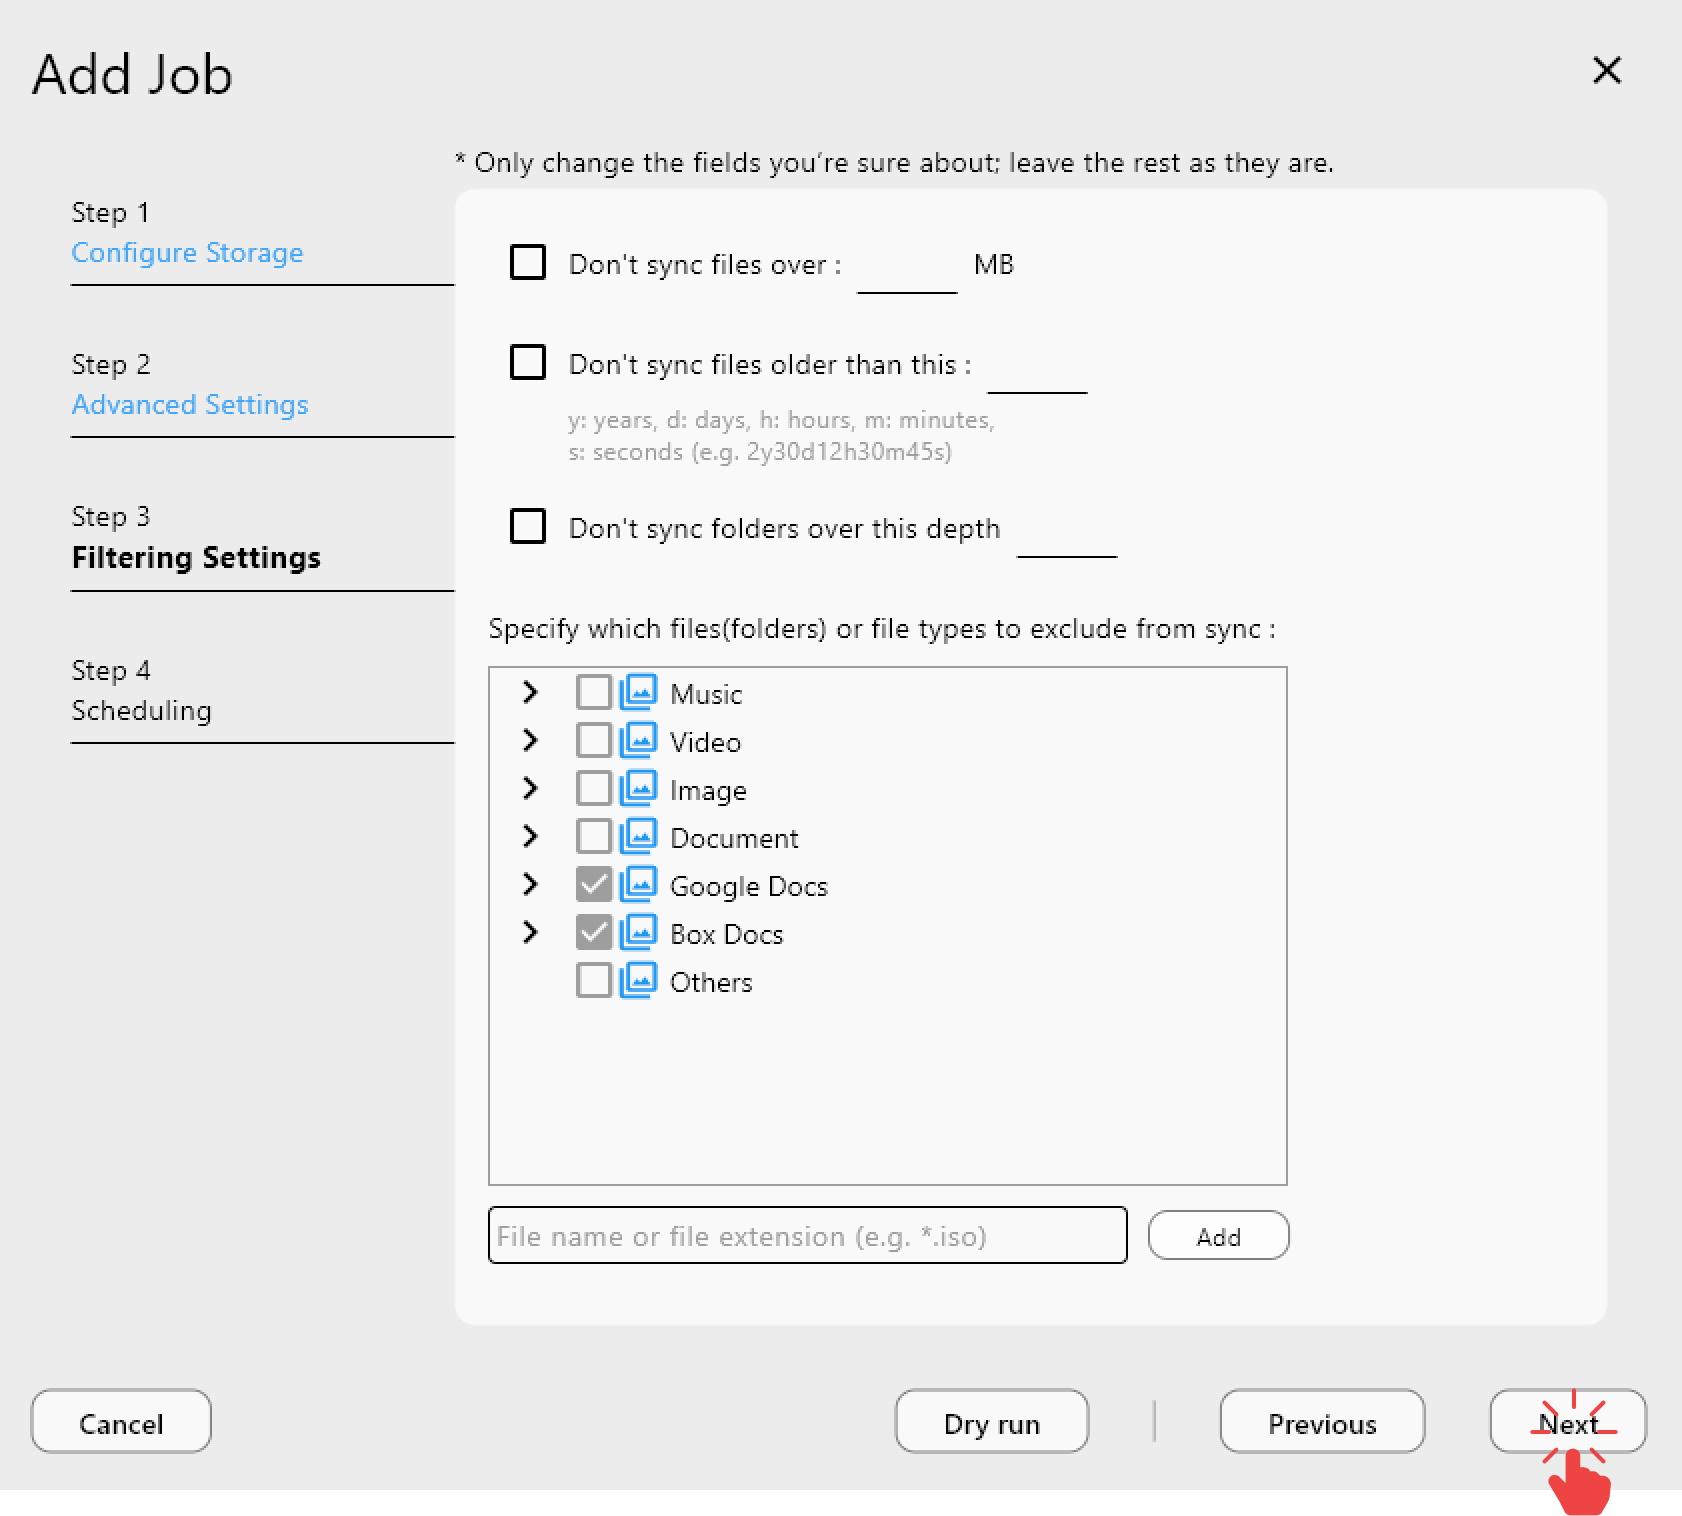This screenshot has width=1682, height=1516.
Task: Go to Step 1 Configure Storage
Action: click(187, 252)
